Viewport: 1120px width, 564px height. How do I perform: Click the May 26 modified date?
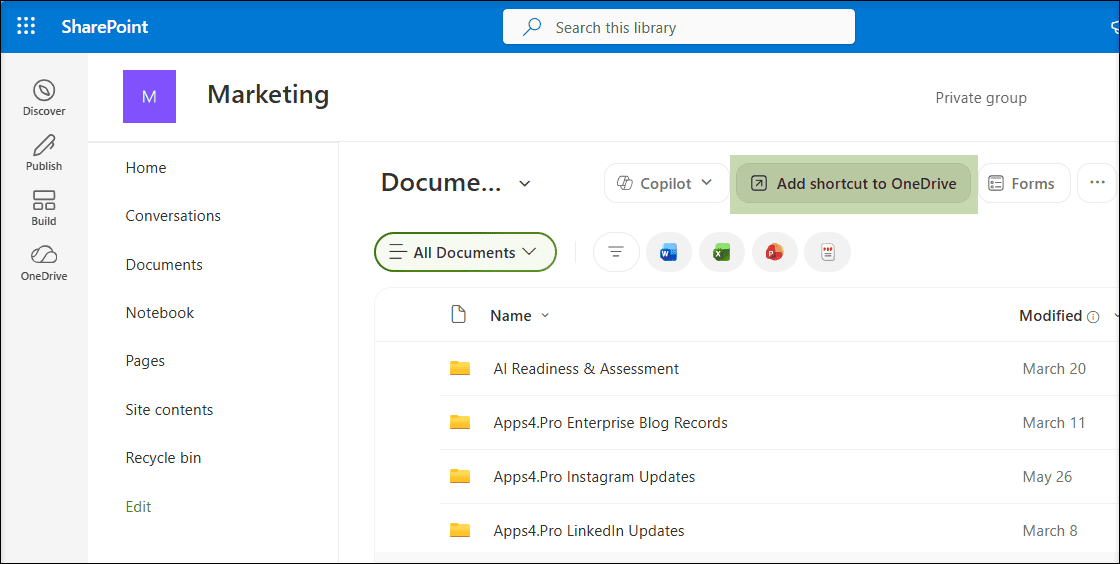(x=1047, y=477)
